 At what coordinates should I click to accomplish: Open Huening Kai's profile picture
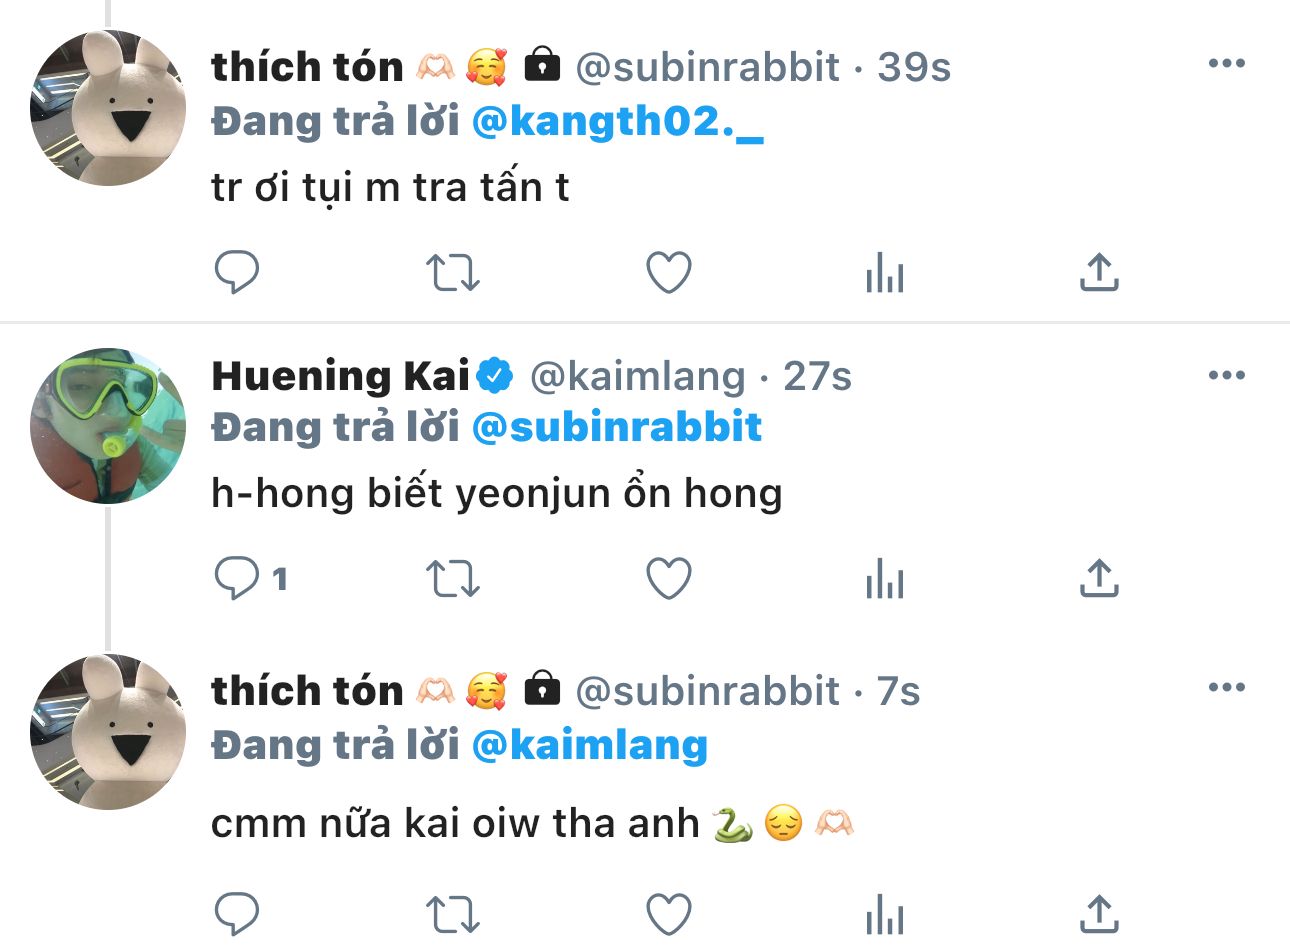pyautogui.click(x=108, y=426)
